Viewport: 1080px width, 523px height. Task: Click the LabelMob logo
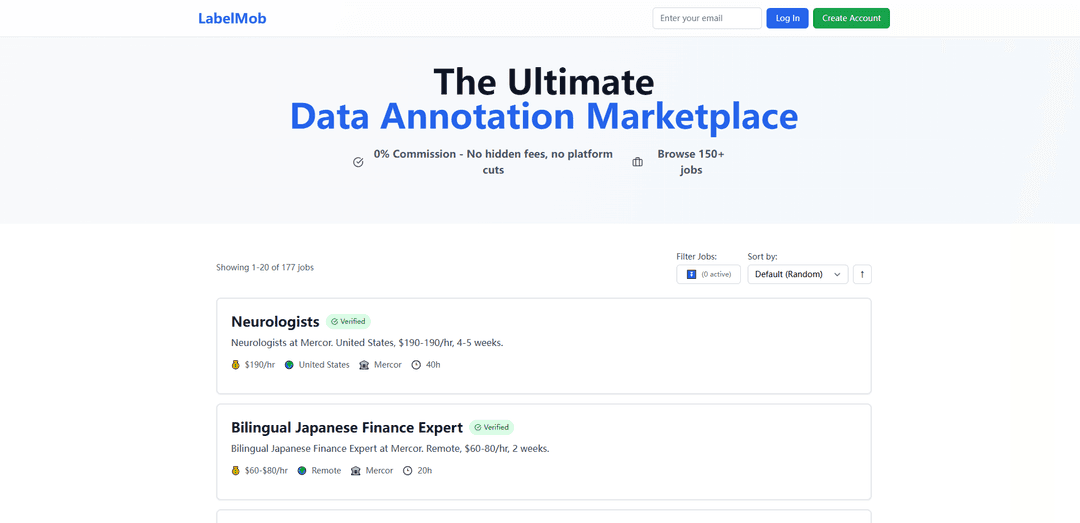pyautogui.click(x=232, y=18)
